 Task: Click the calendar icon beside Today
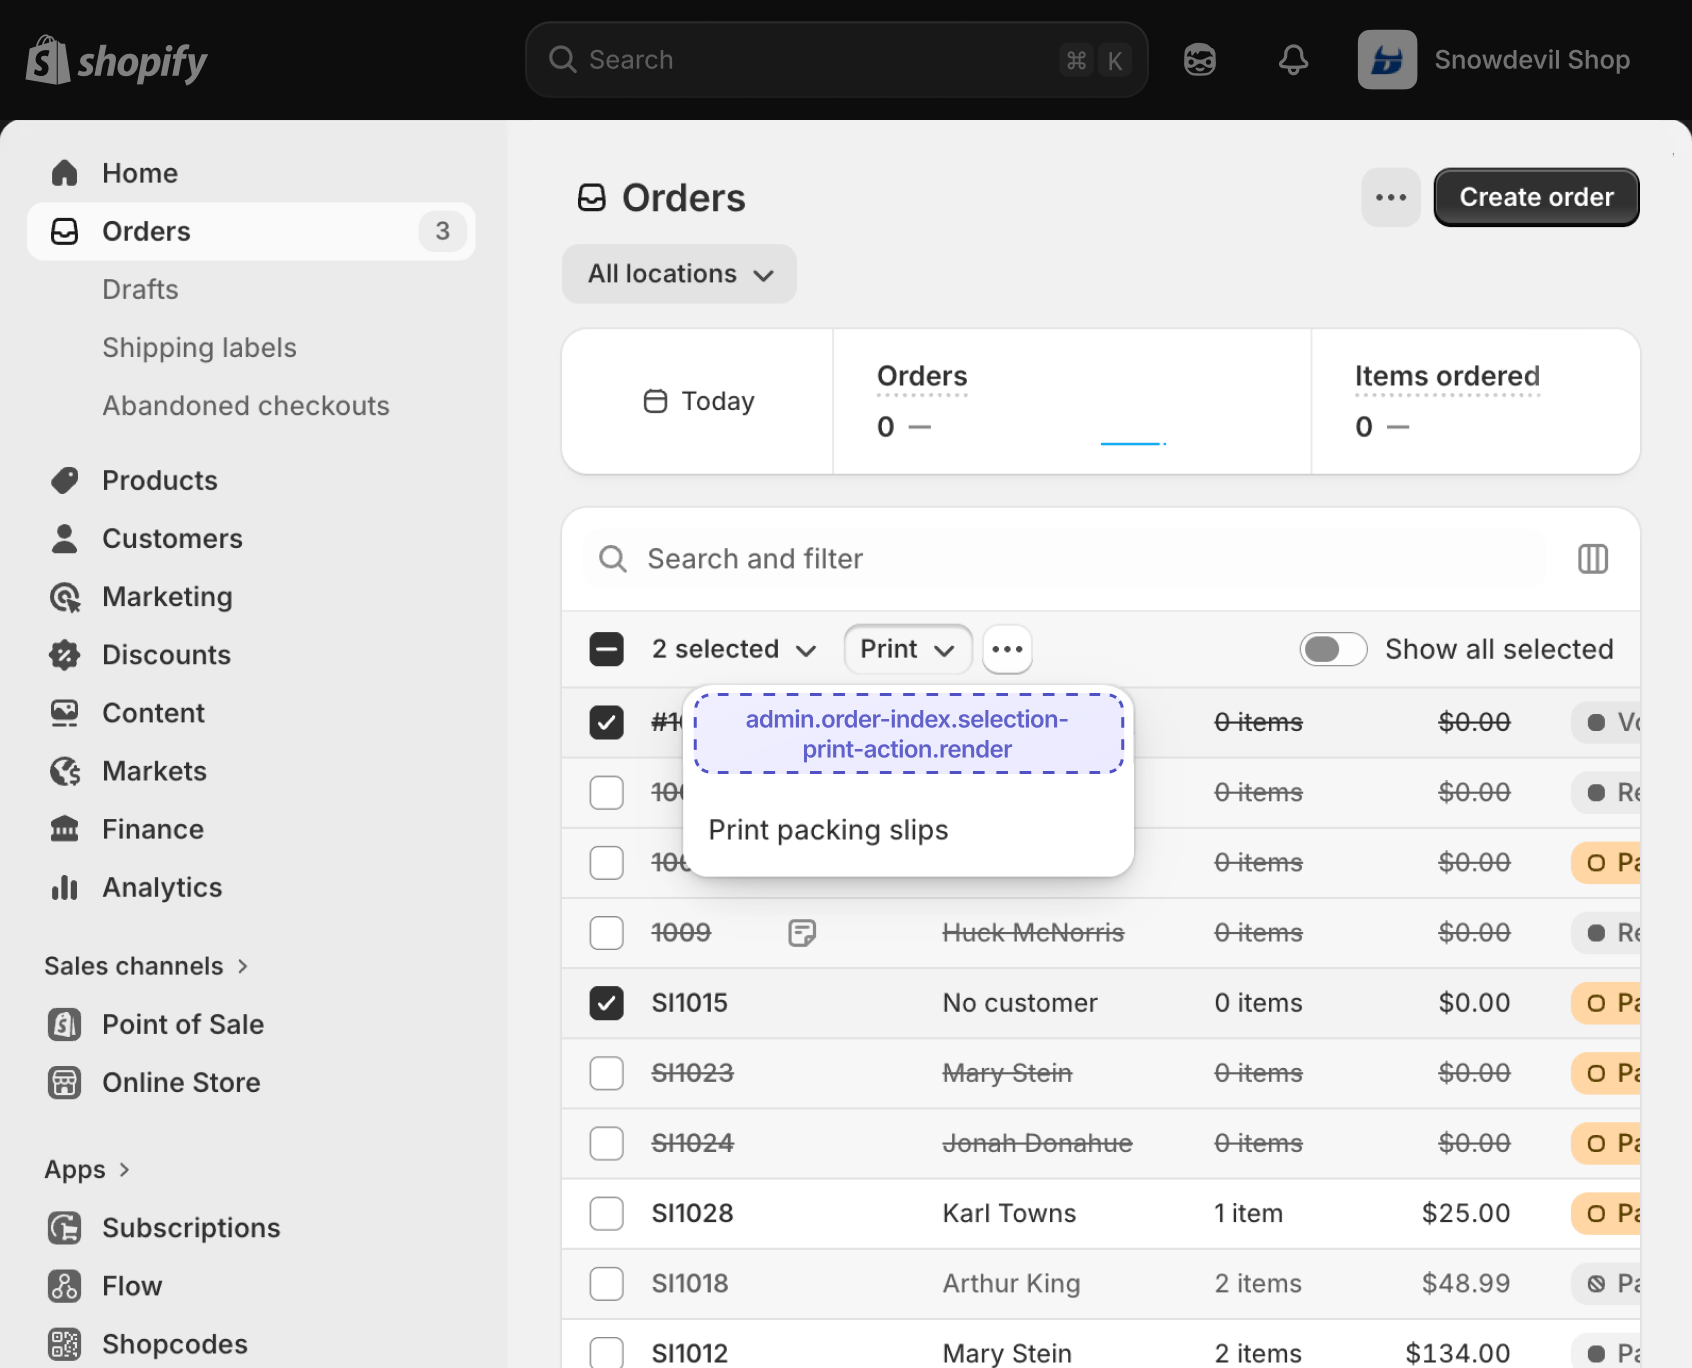coord(655,401)
